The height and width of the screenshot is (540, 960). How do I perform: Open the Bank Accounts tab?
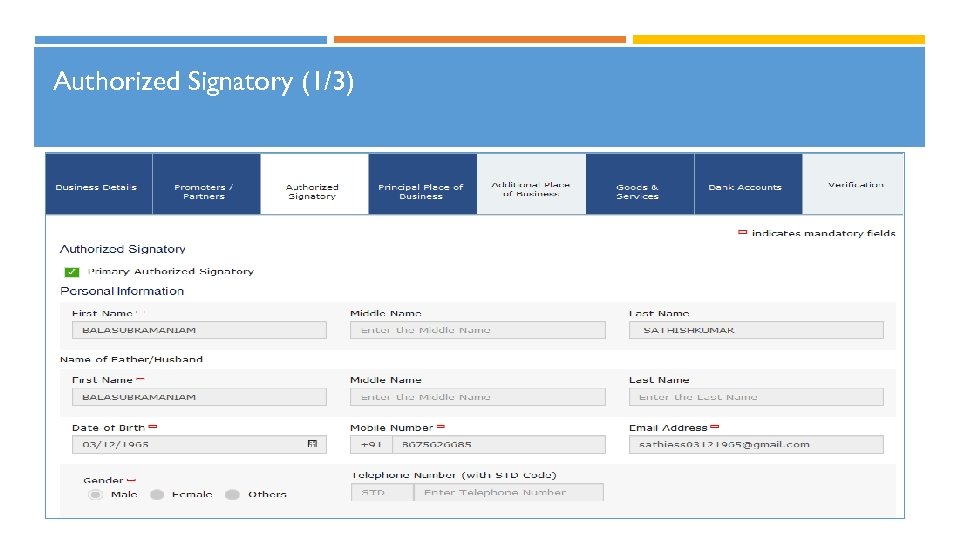point(748,184)
